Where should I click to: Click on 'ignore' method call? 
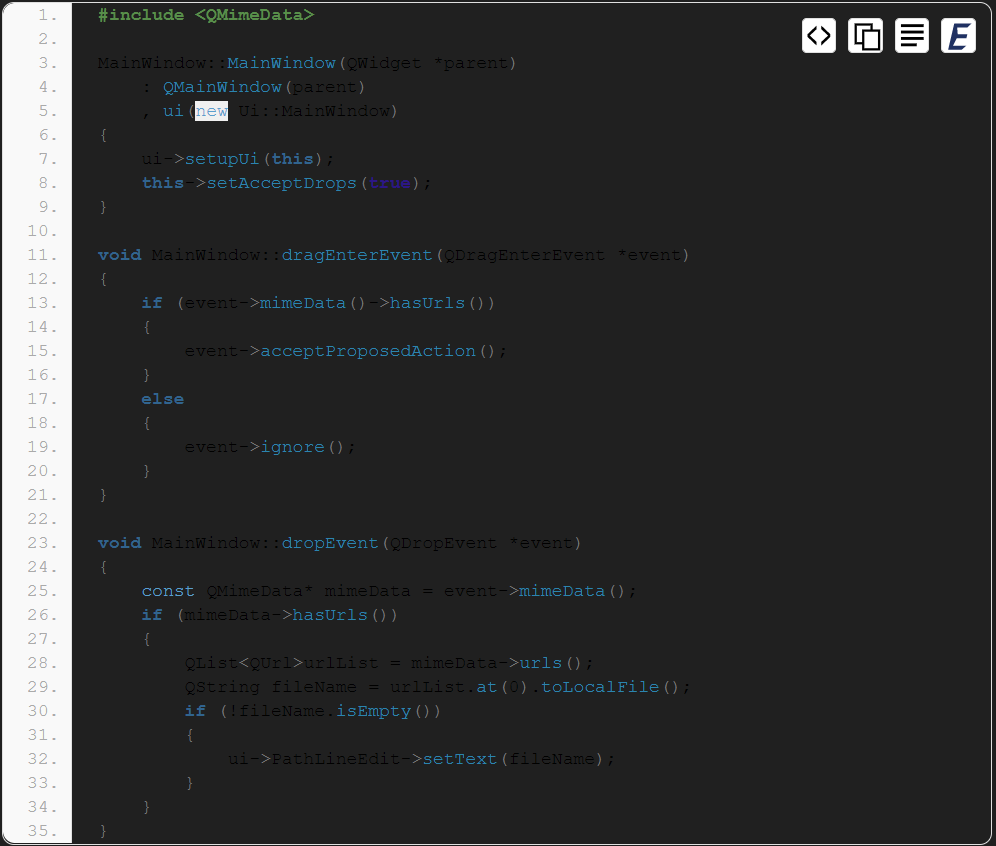292,447
